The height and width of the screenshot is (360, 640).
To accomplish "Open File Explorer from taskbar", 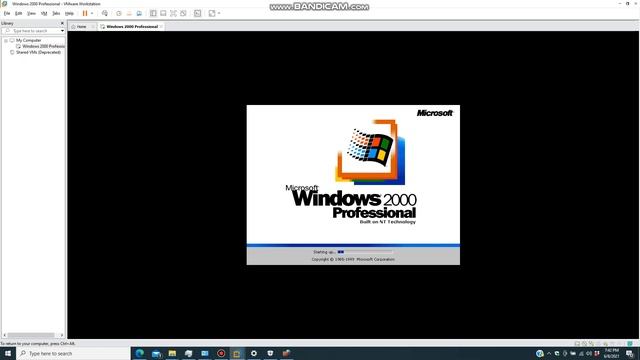I will click(x=172, y=353).
